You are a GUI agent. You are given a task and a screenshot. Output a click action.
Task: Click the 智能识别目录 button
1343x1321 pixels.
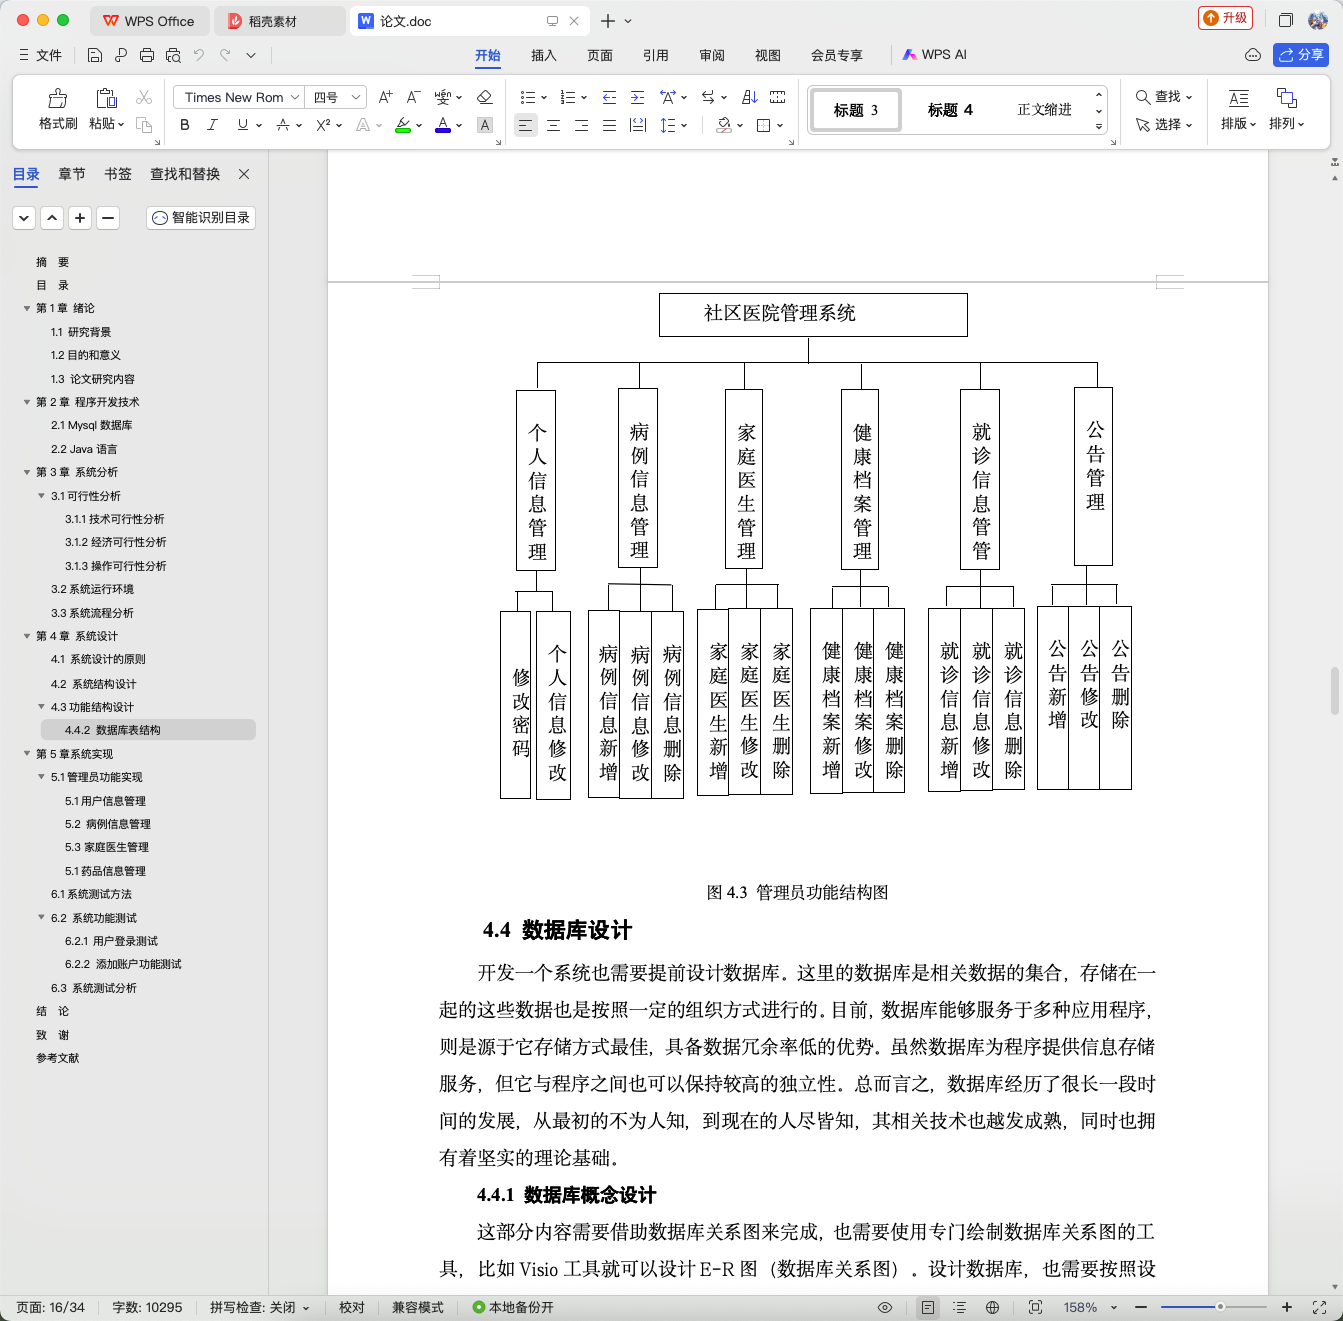pos(201,217)
